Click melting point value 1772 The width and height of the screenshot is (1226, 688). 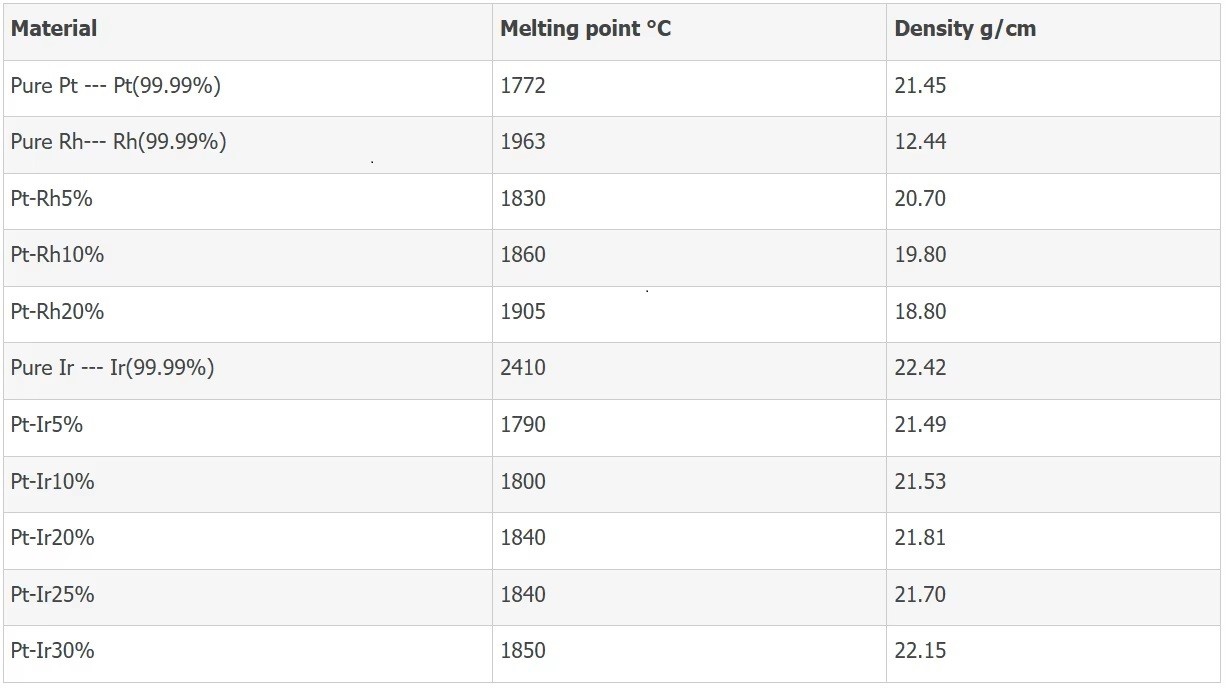pos(523,86)
